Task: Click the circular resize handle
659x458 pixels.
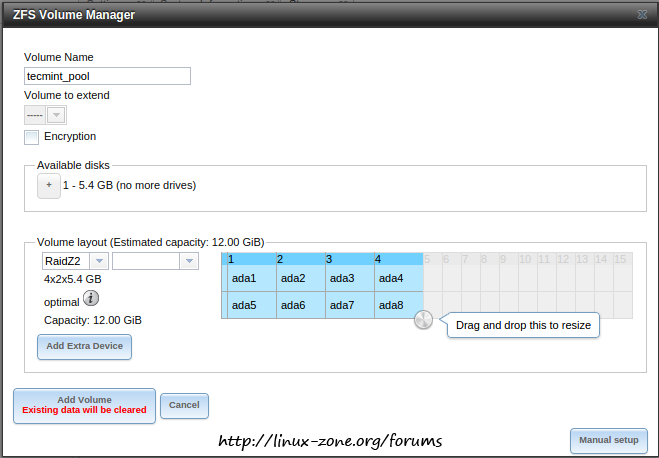Action: click(x=424, y=320)
